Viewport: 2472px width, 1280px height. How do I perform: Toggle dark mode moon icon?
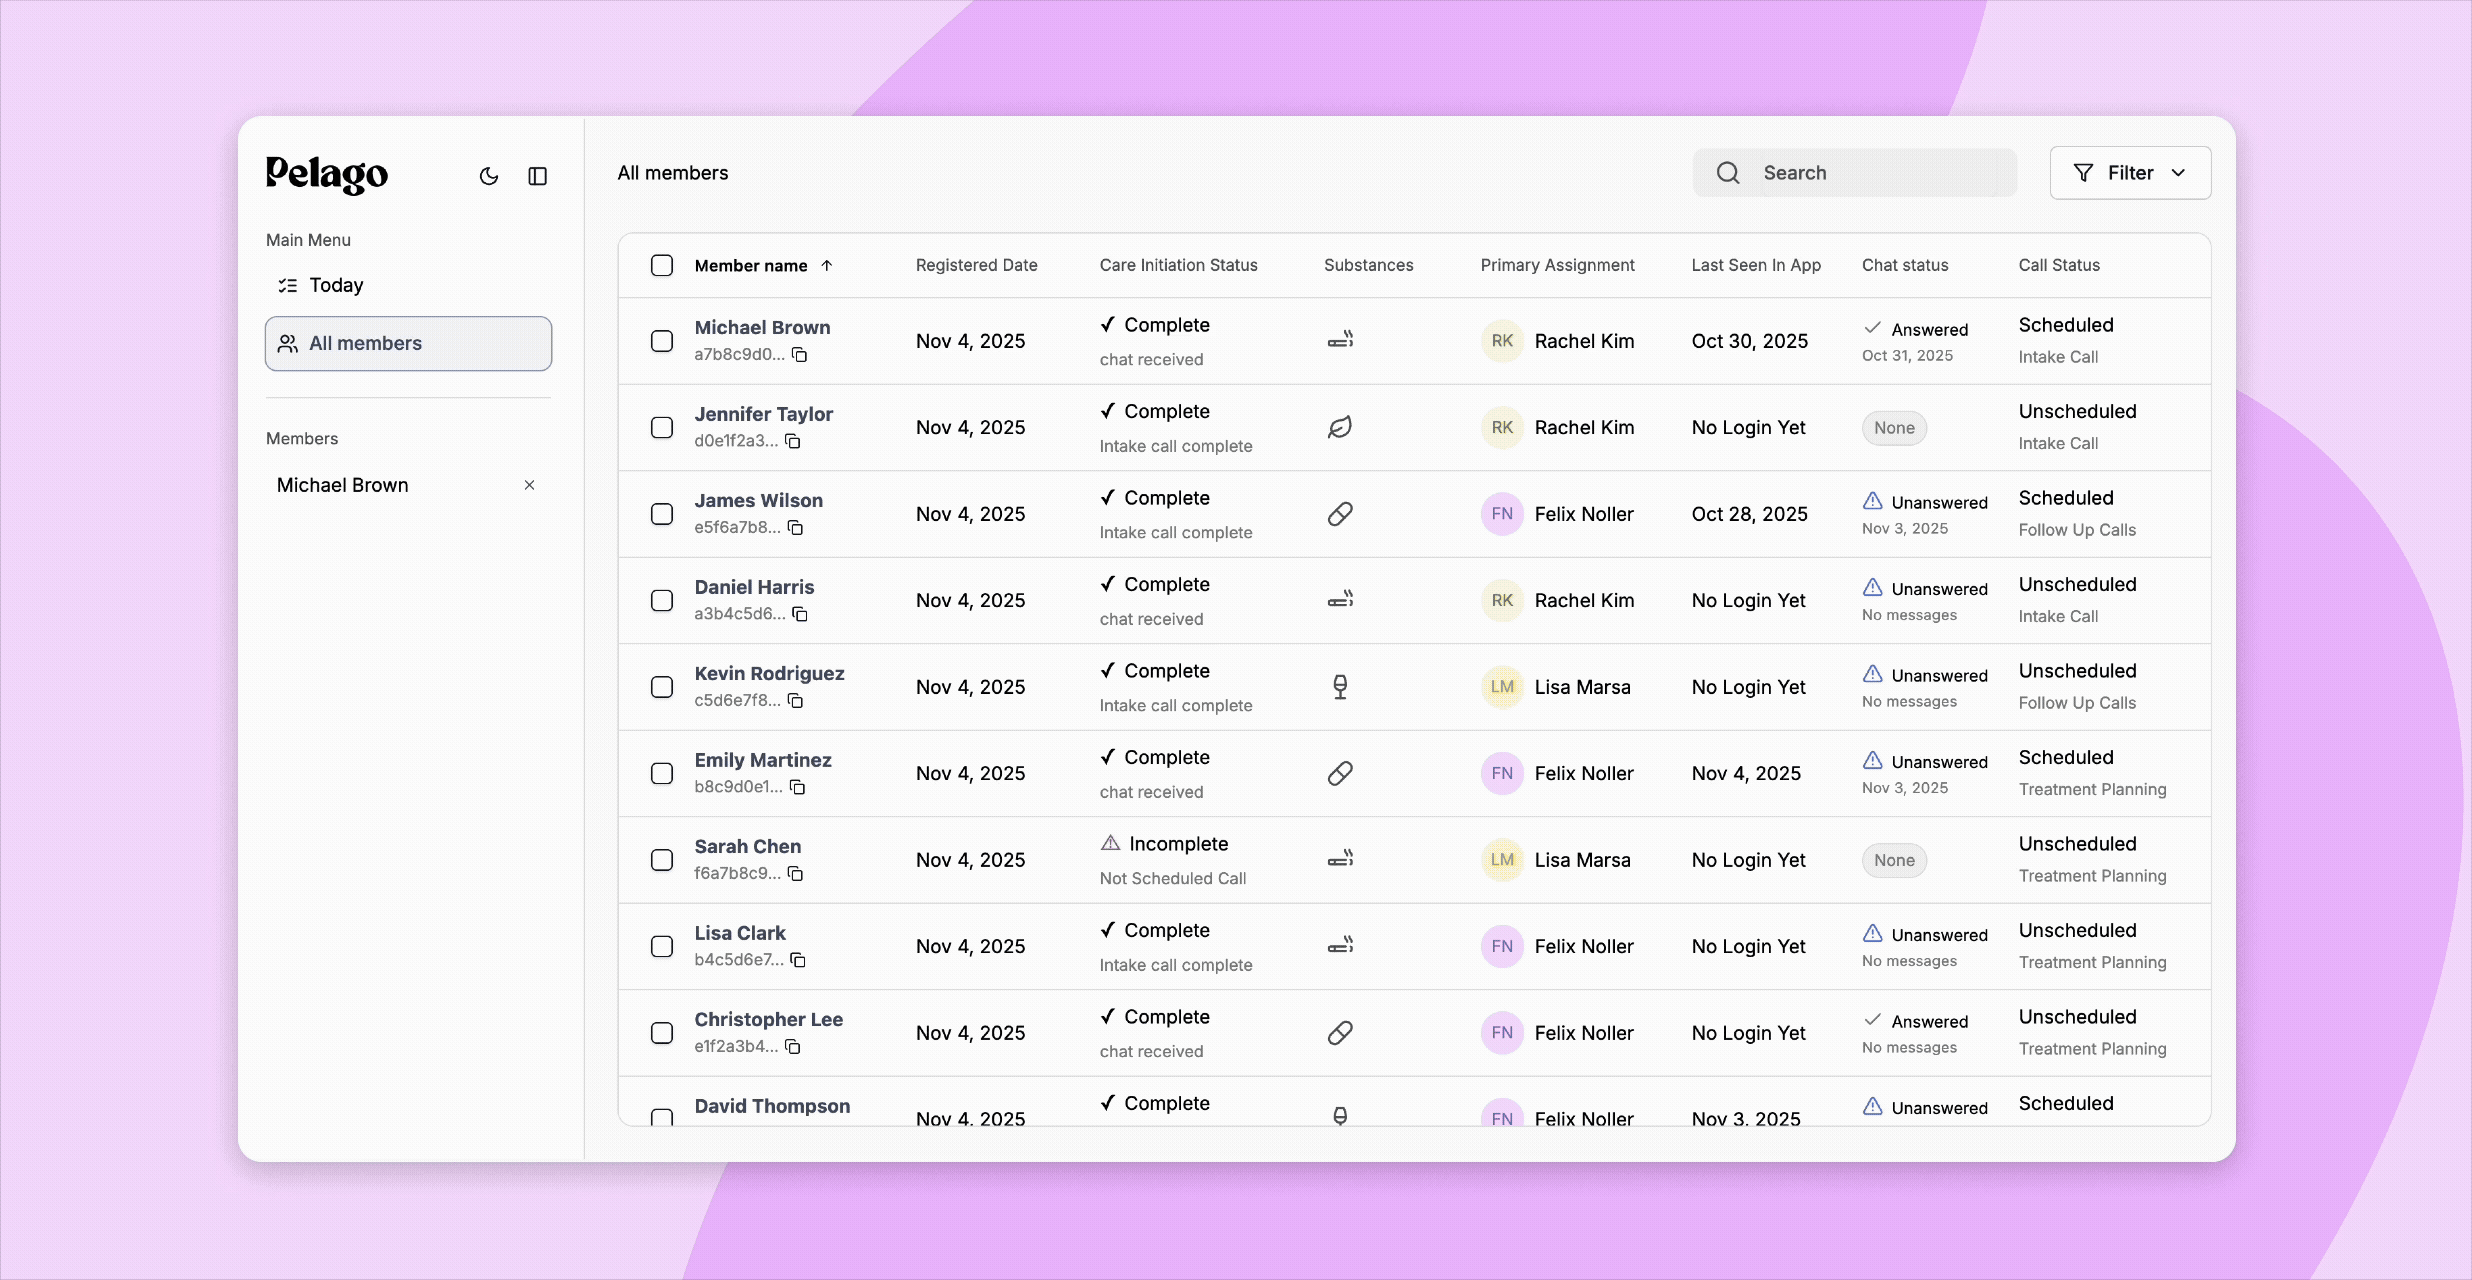click(488, 176)
